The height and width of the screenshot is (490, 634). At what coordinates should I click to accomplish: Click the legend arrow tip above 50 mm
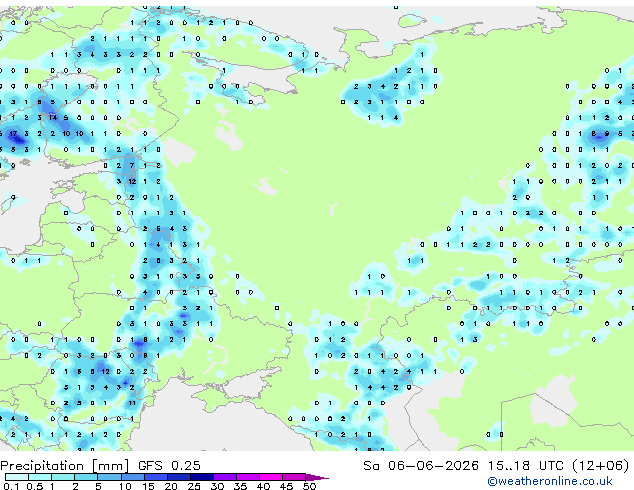point(317,477)
